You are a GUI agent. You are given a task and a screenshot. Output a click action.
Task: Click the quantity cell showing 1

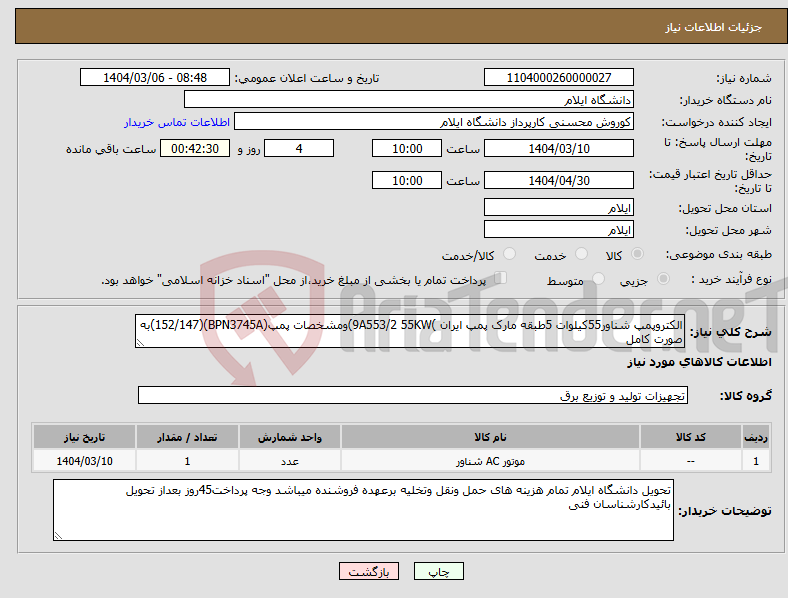coord(187,461)
